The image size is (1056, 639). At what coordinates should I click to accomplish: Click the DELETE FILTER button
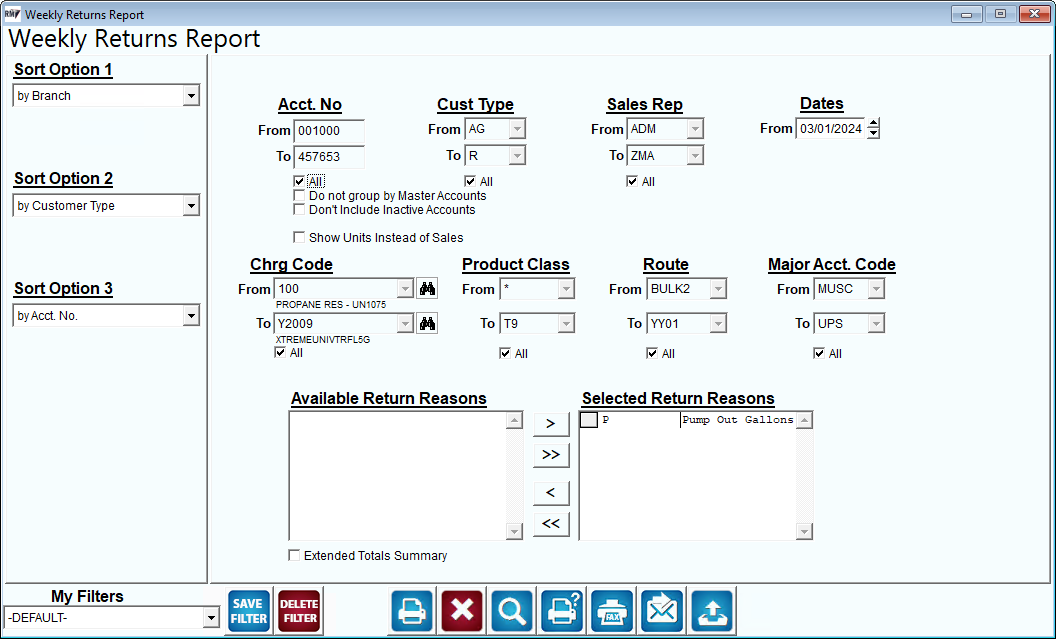tap(299, 611)
